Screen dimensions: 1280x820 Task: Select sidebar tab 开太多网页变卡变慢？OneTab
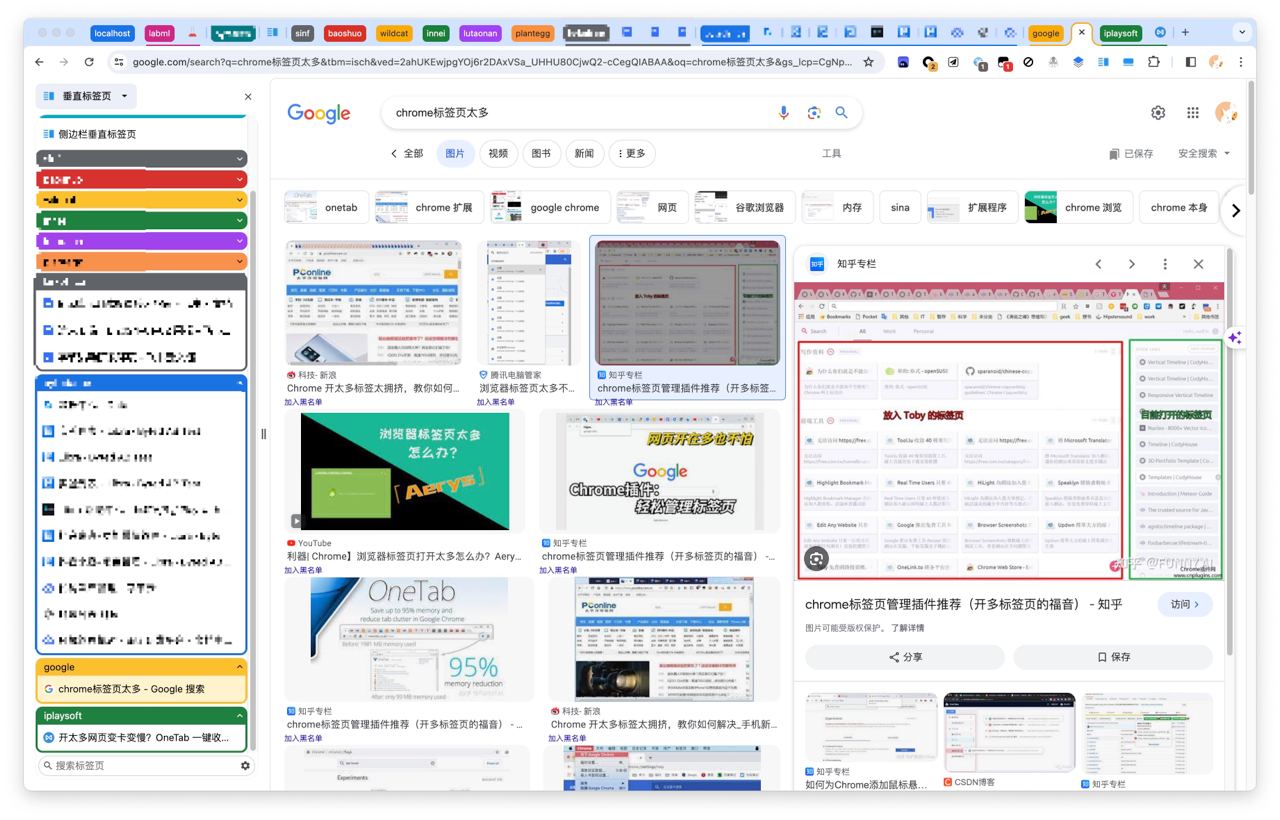click(141, 738)
